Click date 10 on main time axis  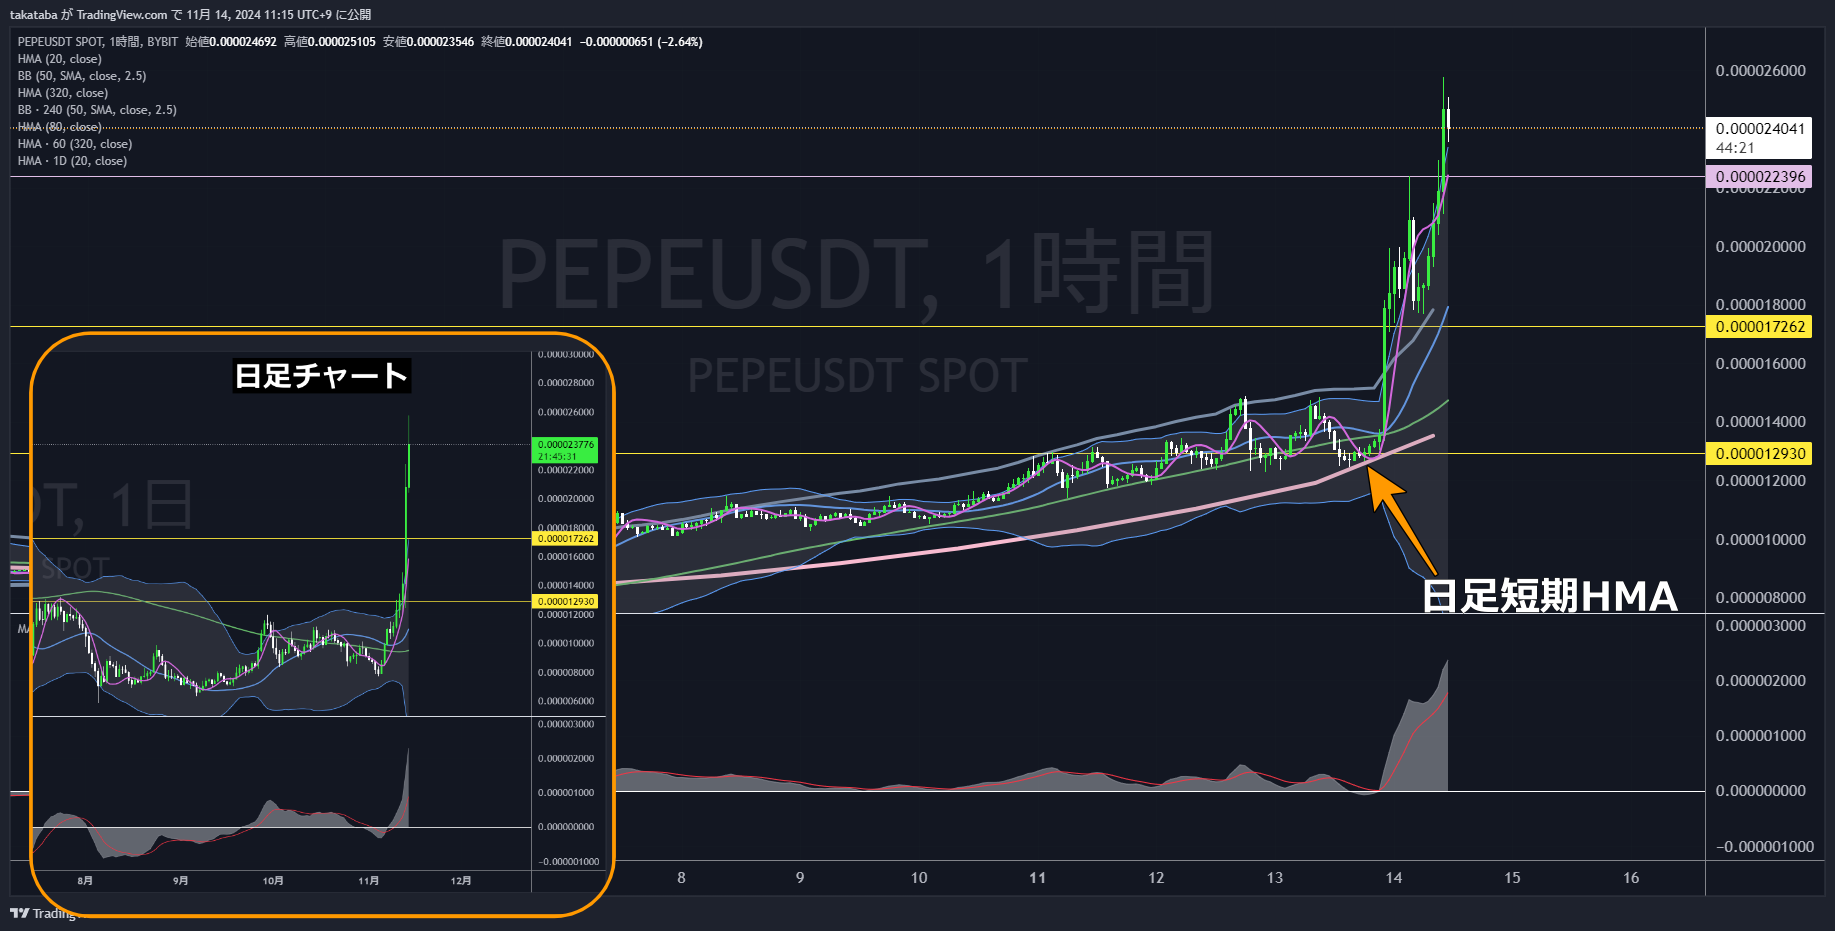pyautogui.click(x=919, y=878)
